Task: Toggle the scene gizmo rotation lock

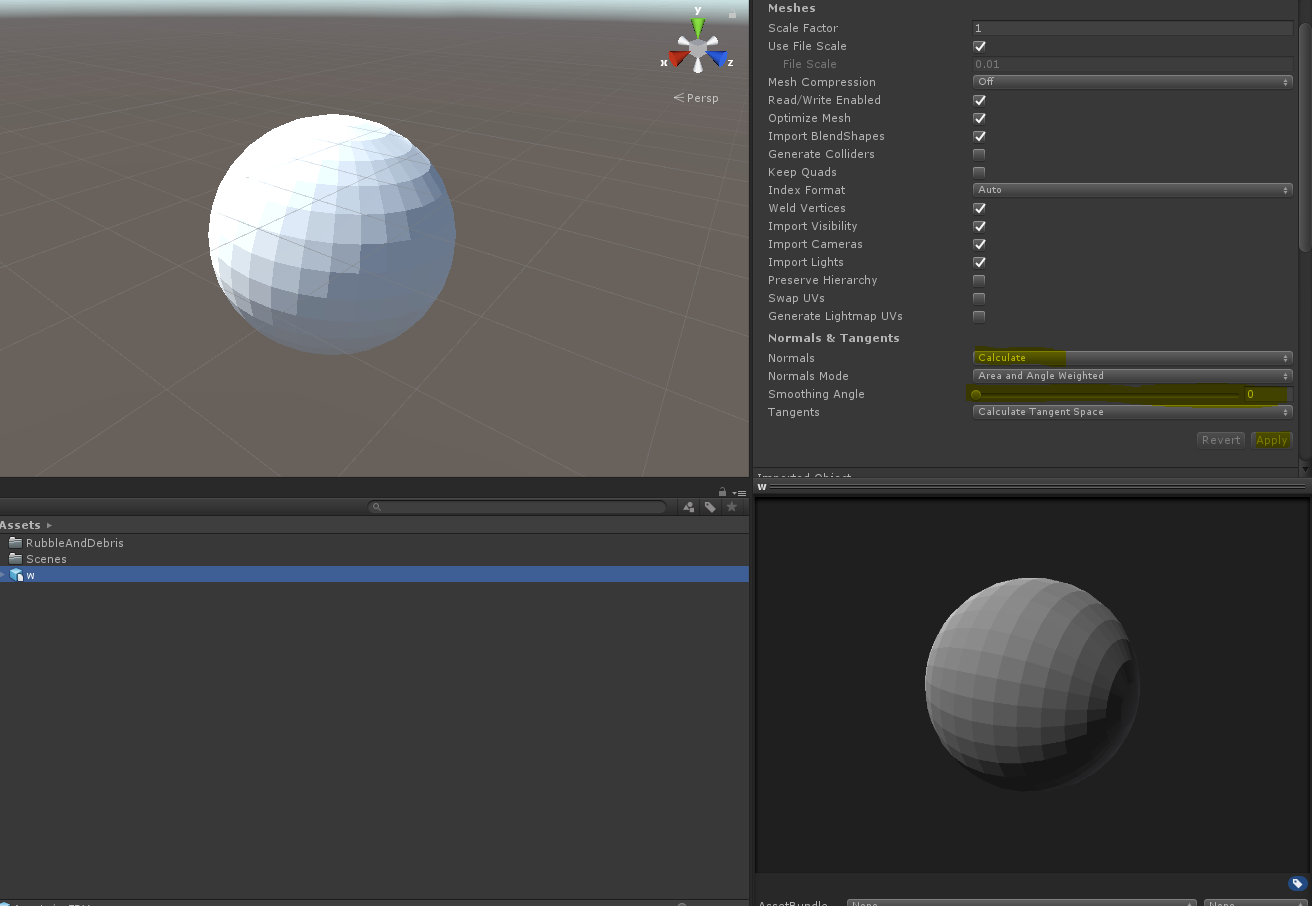Action: coord(732,14)
